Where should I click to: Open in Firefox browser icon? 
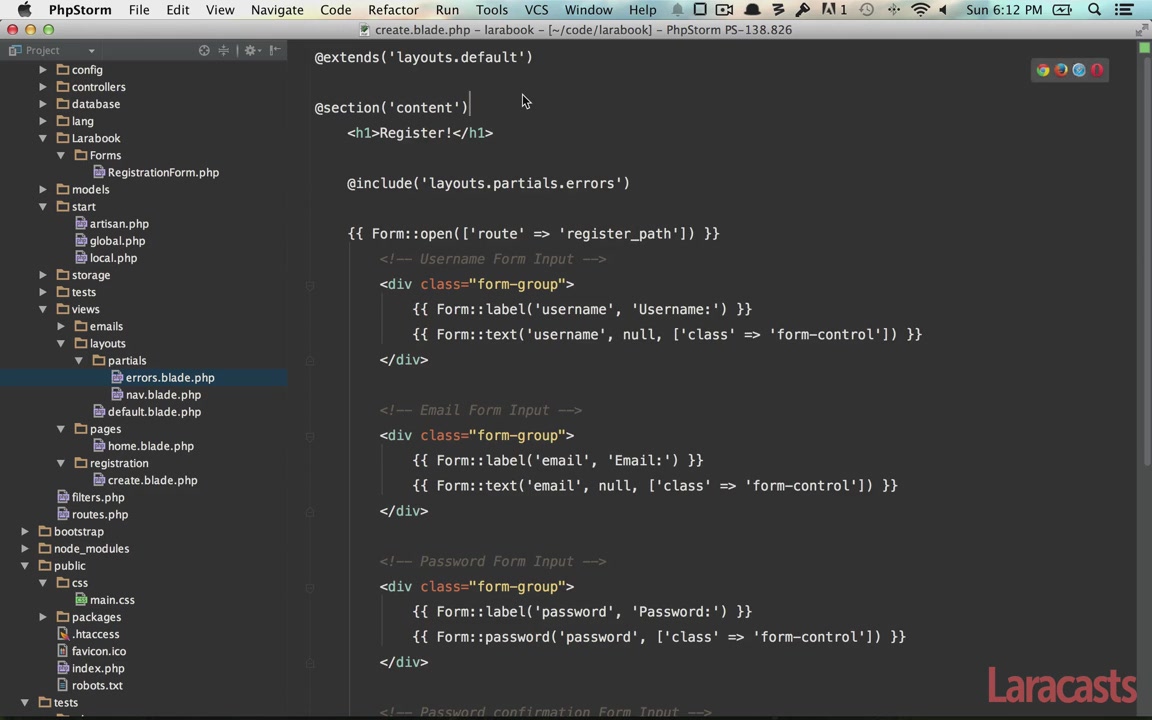click(1061, 71)
